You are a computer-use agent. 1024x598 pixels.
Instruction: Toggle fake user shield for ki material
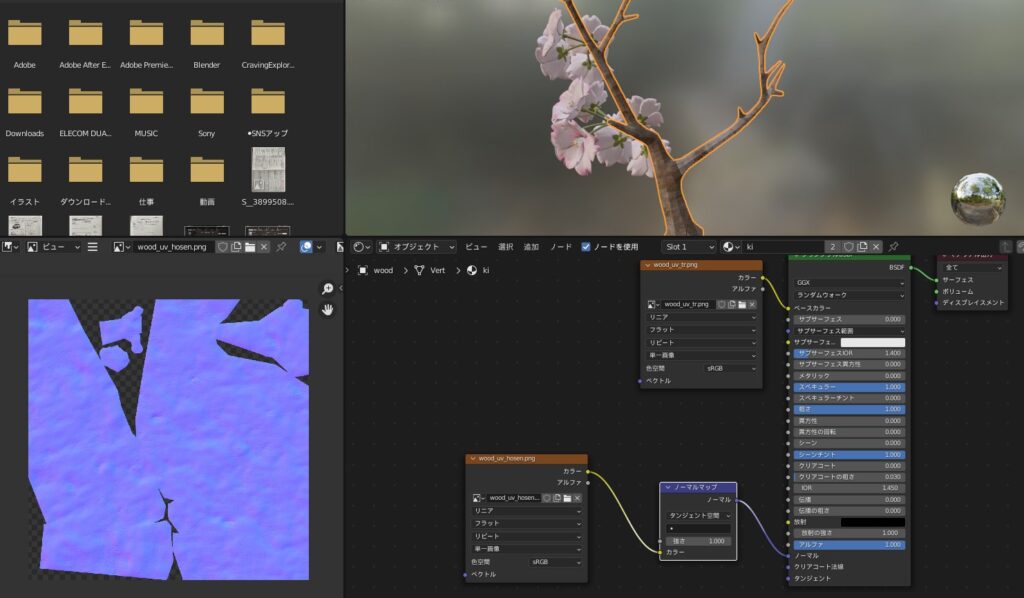click(x=848, y=246)
